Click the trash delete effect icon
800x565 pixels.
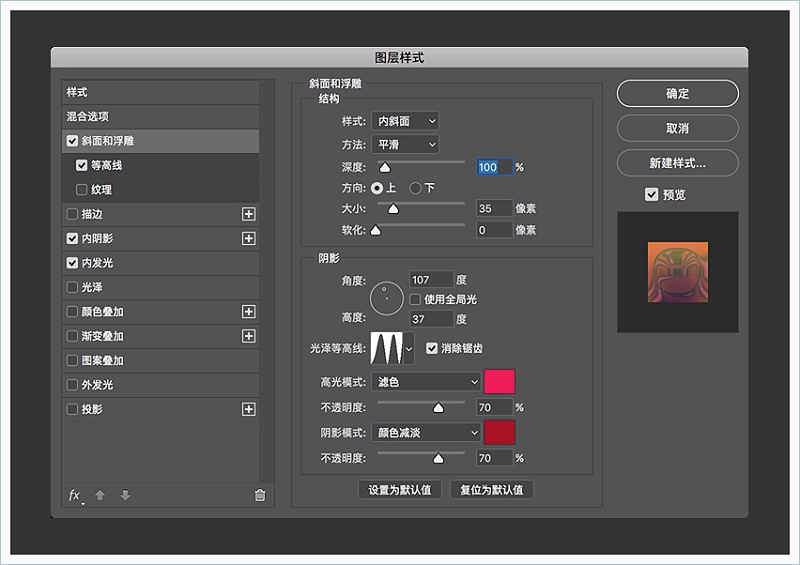click(260, 495)
